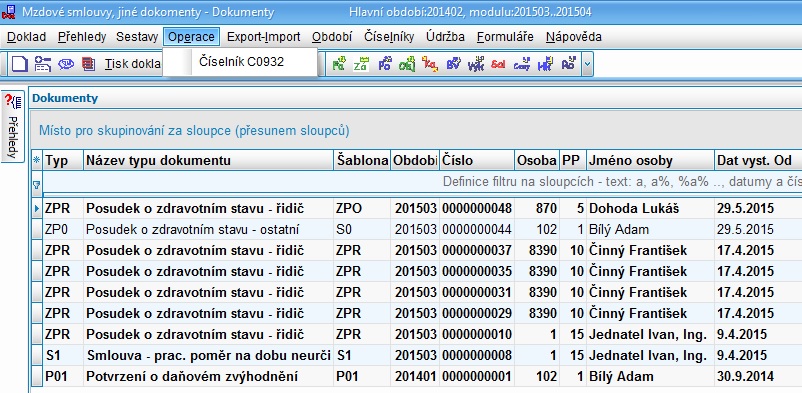Screen dimensions: 802x393
Task: Click date 30.9.2014 in last row
Action: pyautogui.click(x=745, y=377)
